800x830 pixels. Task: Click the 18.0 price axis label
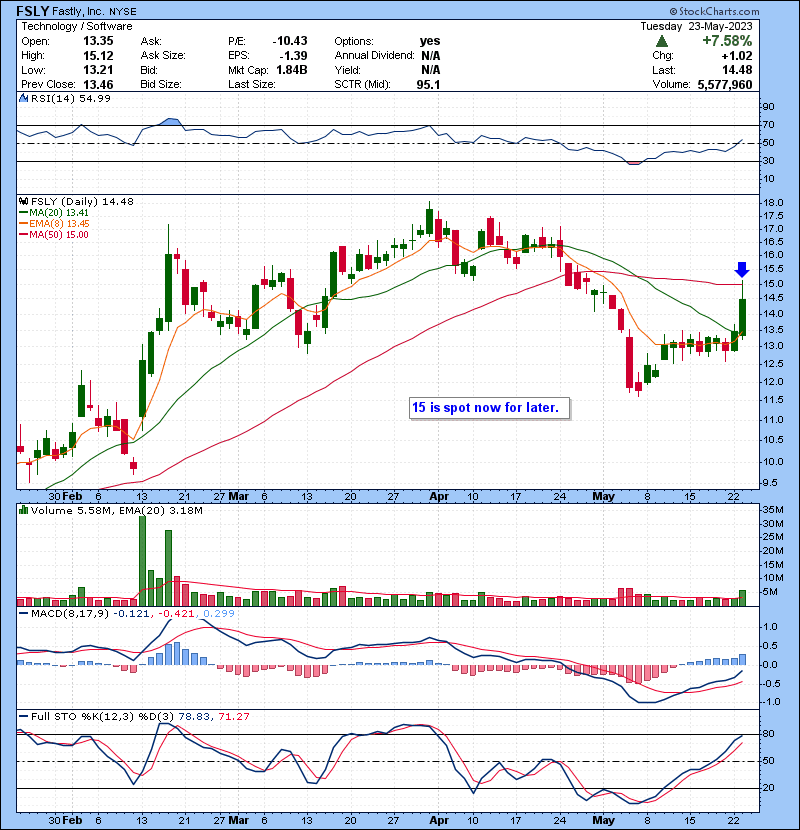tap(773, 203)
